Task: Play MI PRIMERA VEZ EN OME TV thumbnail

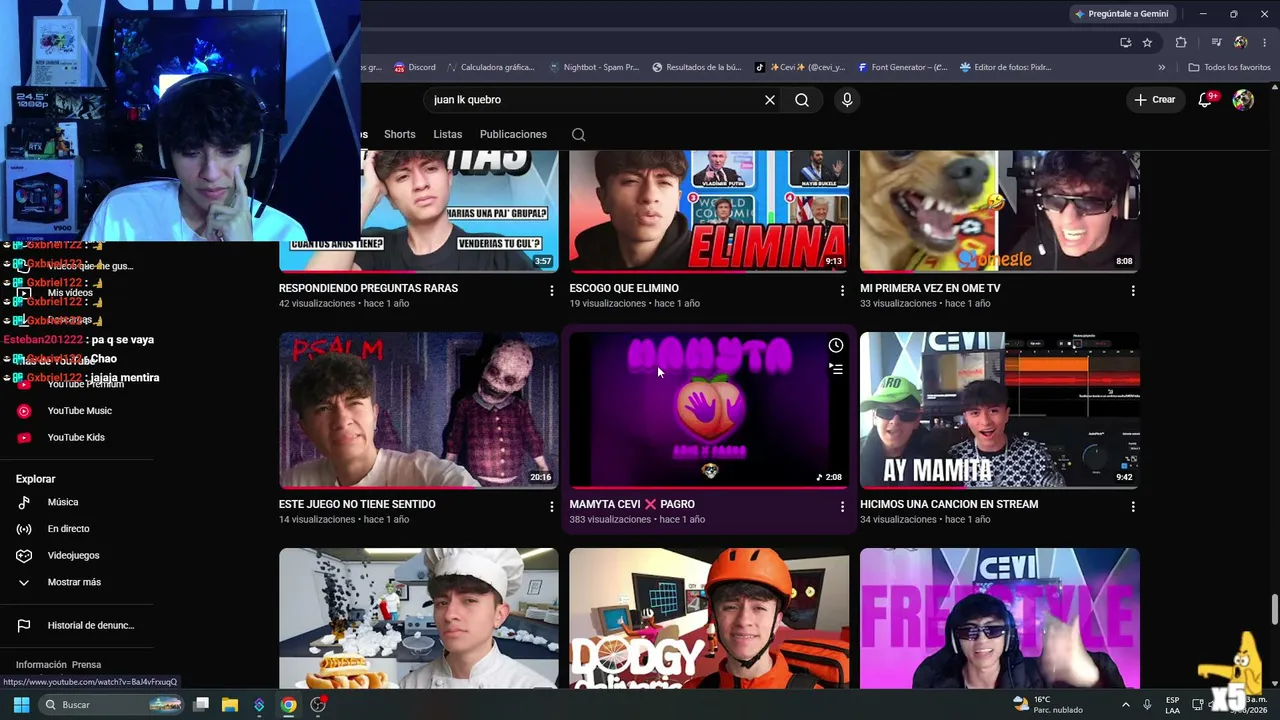Action: tap(1000, 211)
